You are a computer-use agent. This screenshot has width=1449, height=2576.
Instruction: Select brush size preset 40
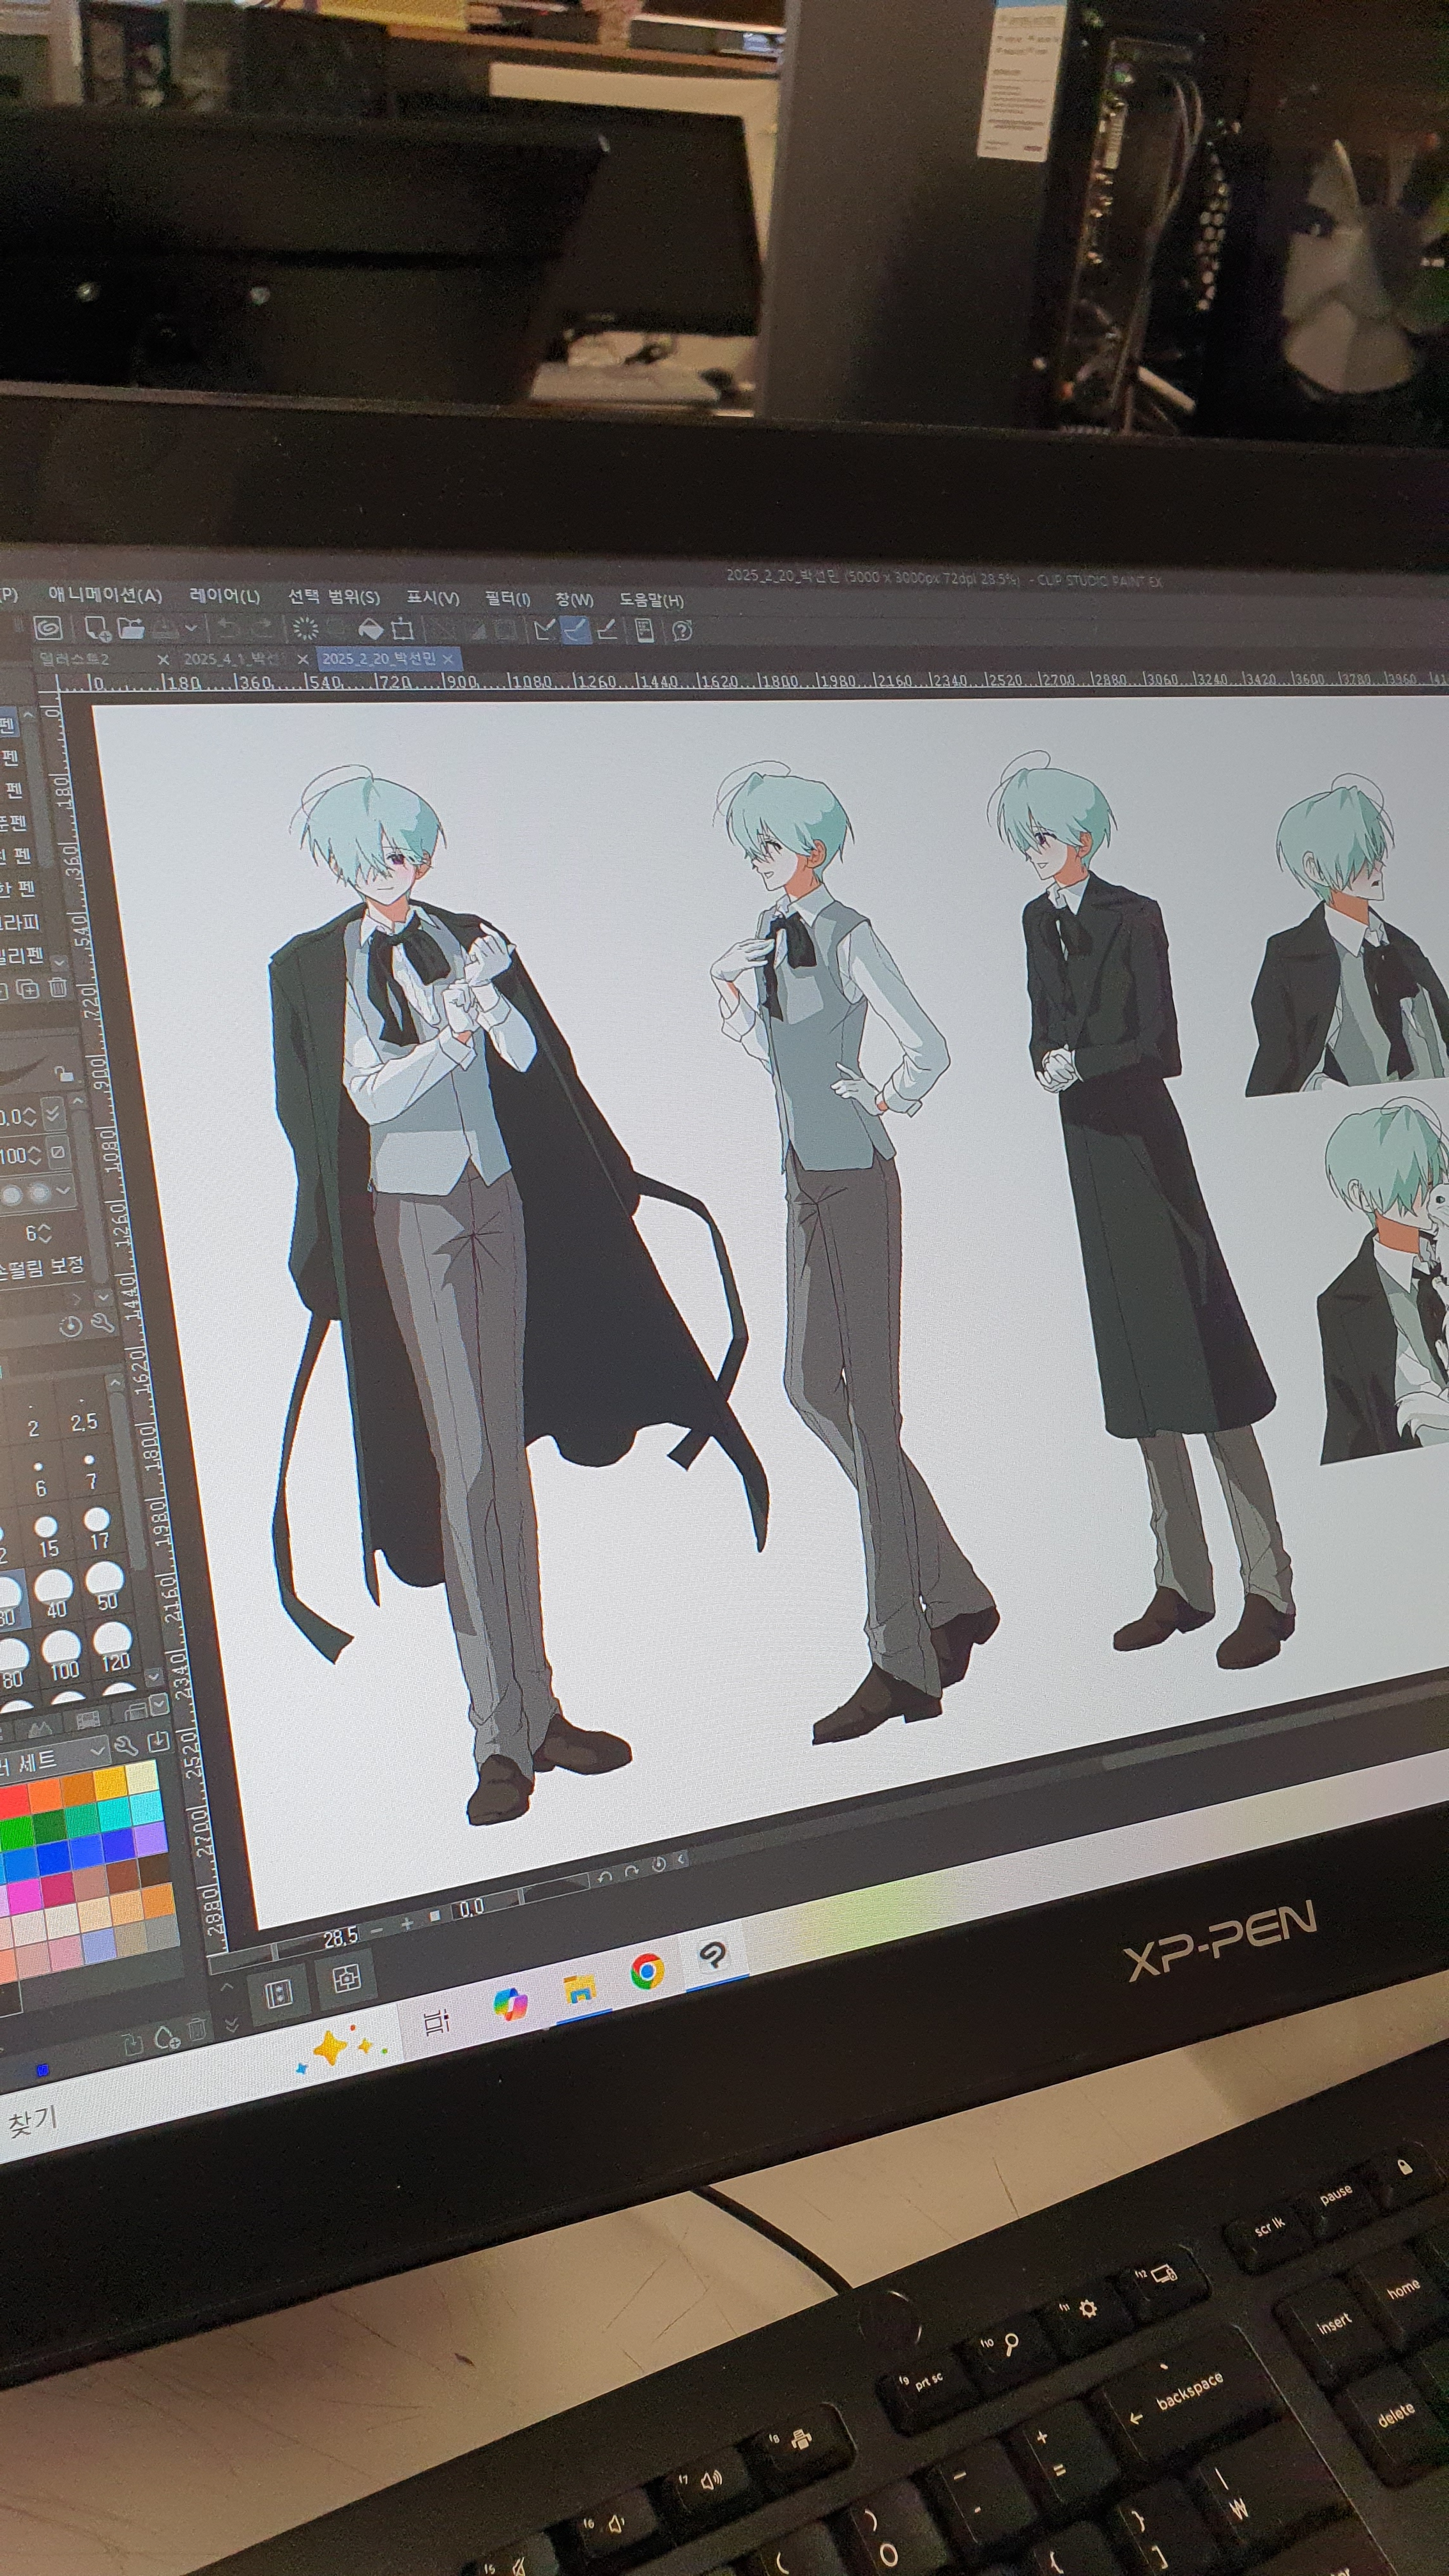[55, 1595]
